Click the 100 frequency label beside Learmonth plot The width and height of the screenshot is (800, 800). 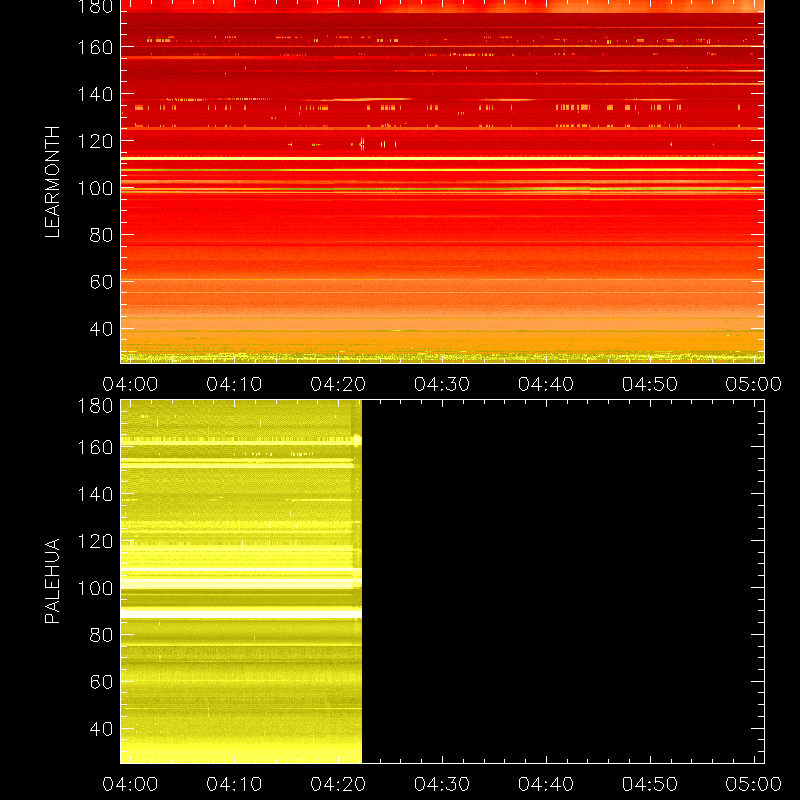[x=95, y=188]
